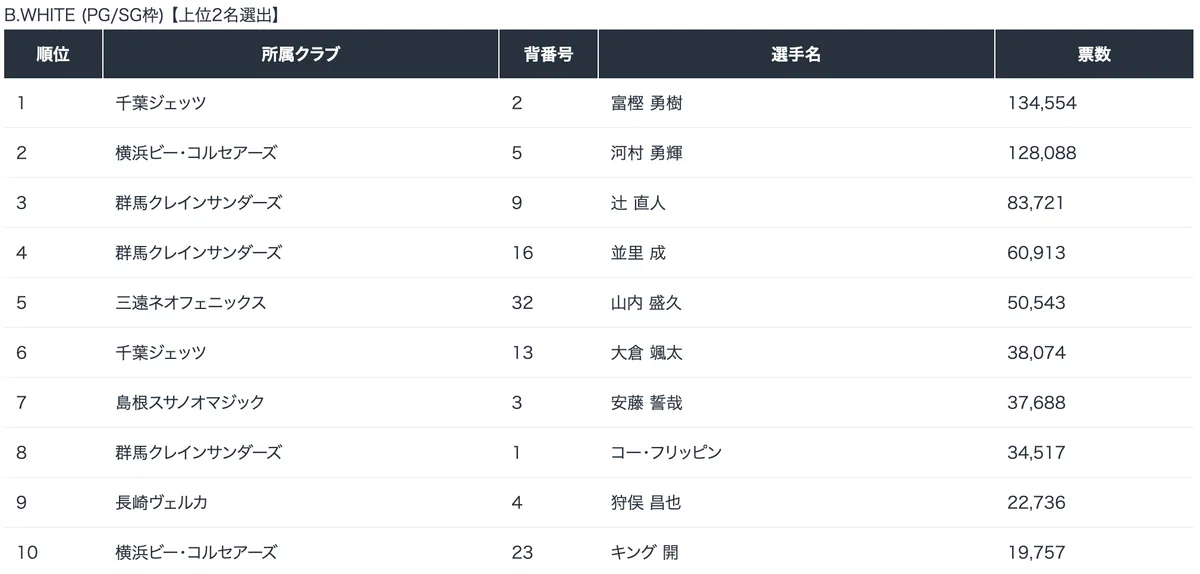Viewport: 1200px width, 574px height.
Task: Click club 三遠ネオフェニックス
Action: 191,303
